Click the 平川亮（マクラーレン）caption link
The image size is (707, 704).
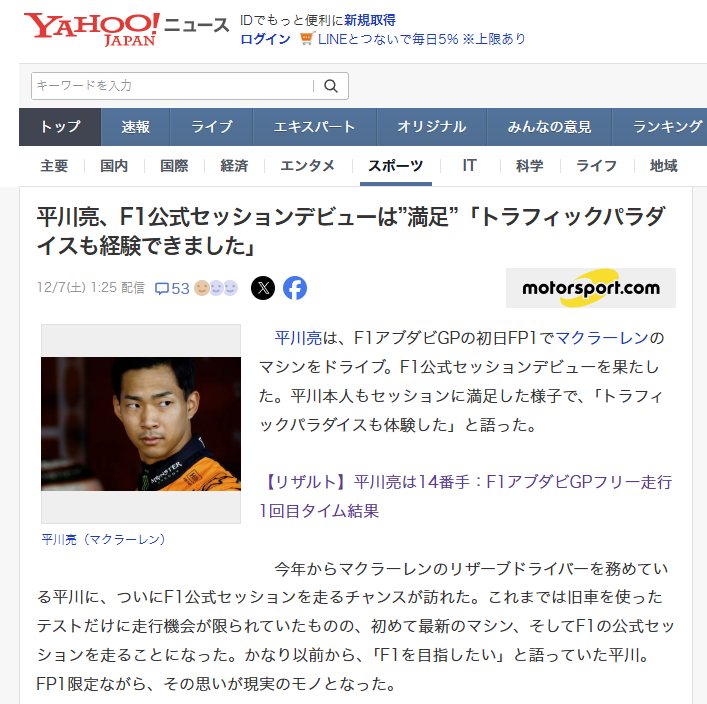pyautogui.click(x=103, y=539)
